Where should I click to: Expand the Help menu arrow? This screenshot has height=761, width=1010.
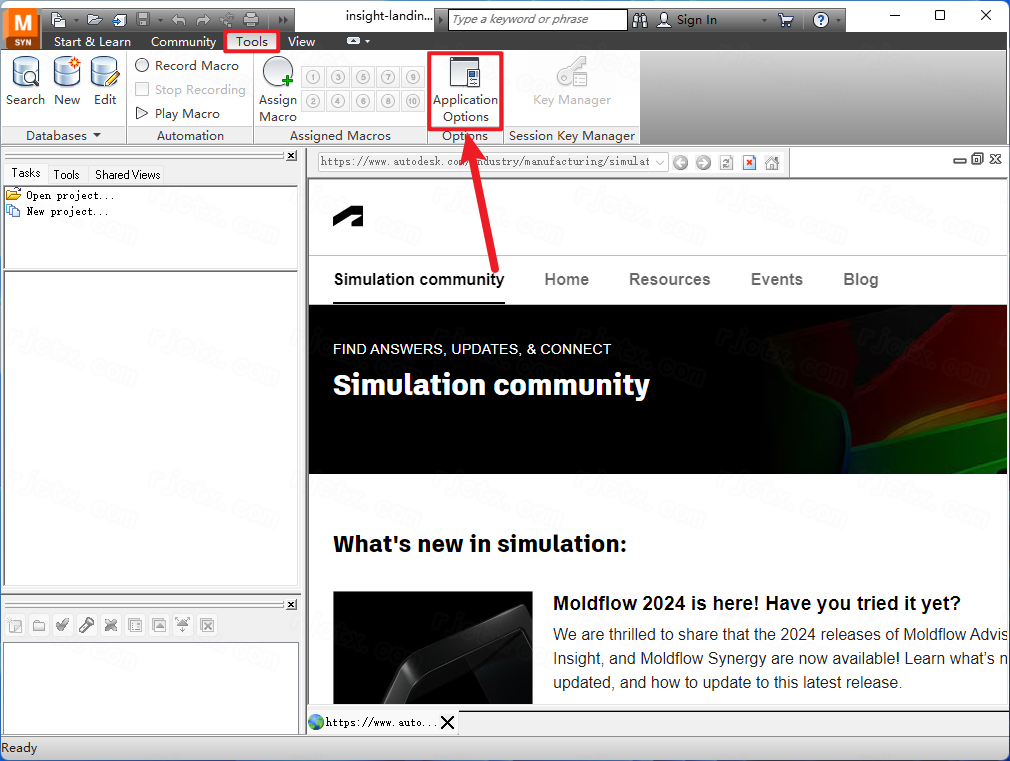(x=838, y=20)
